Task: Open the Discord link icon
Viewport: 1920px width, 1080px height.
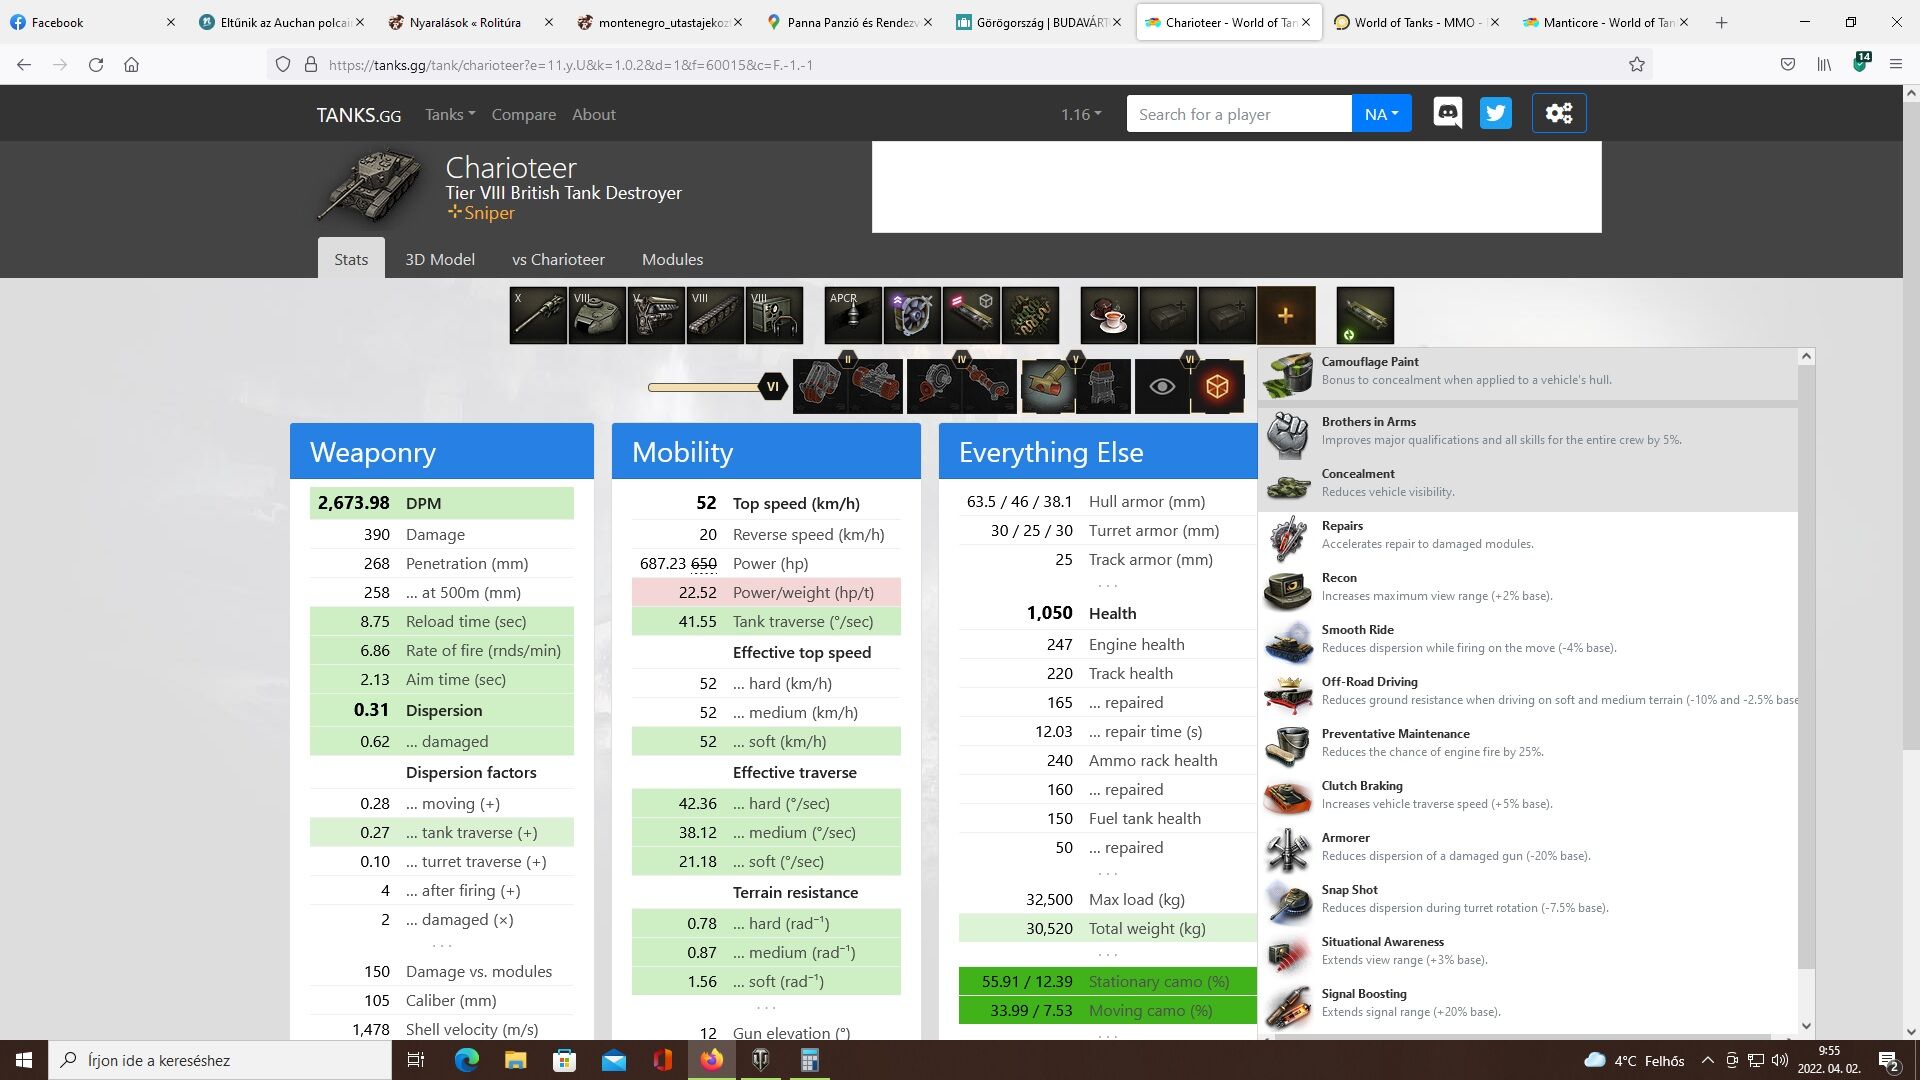Action: (1447, 113)
